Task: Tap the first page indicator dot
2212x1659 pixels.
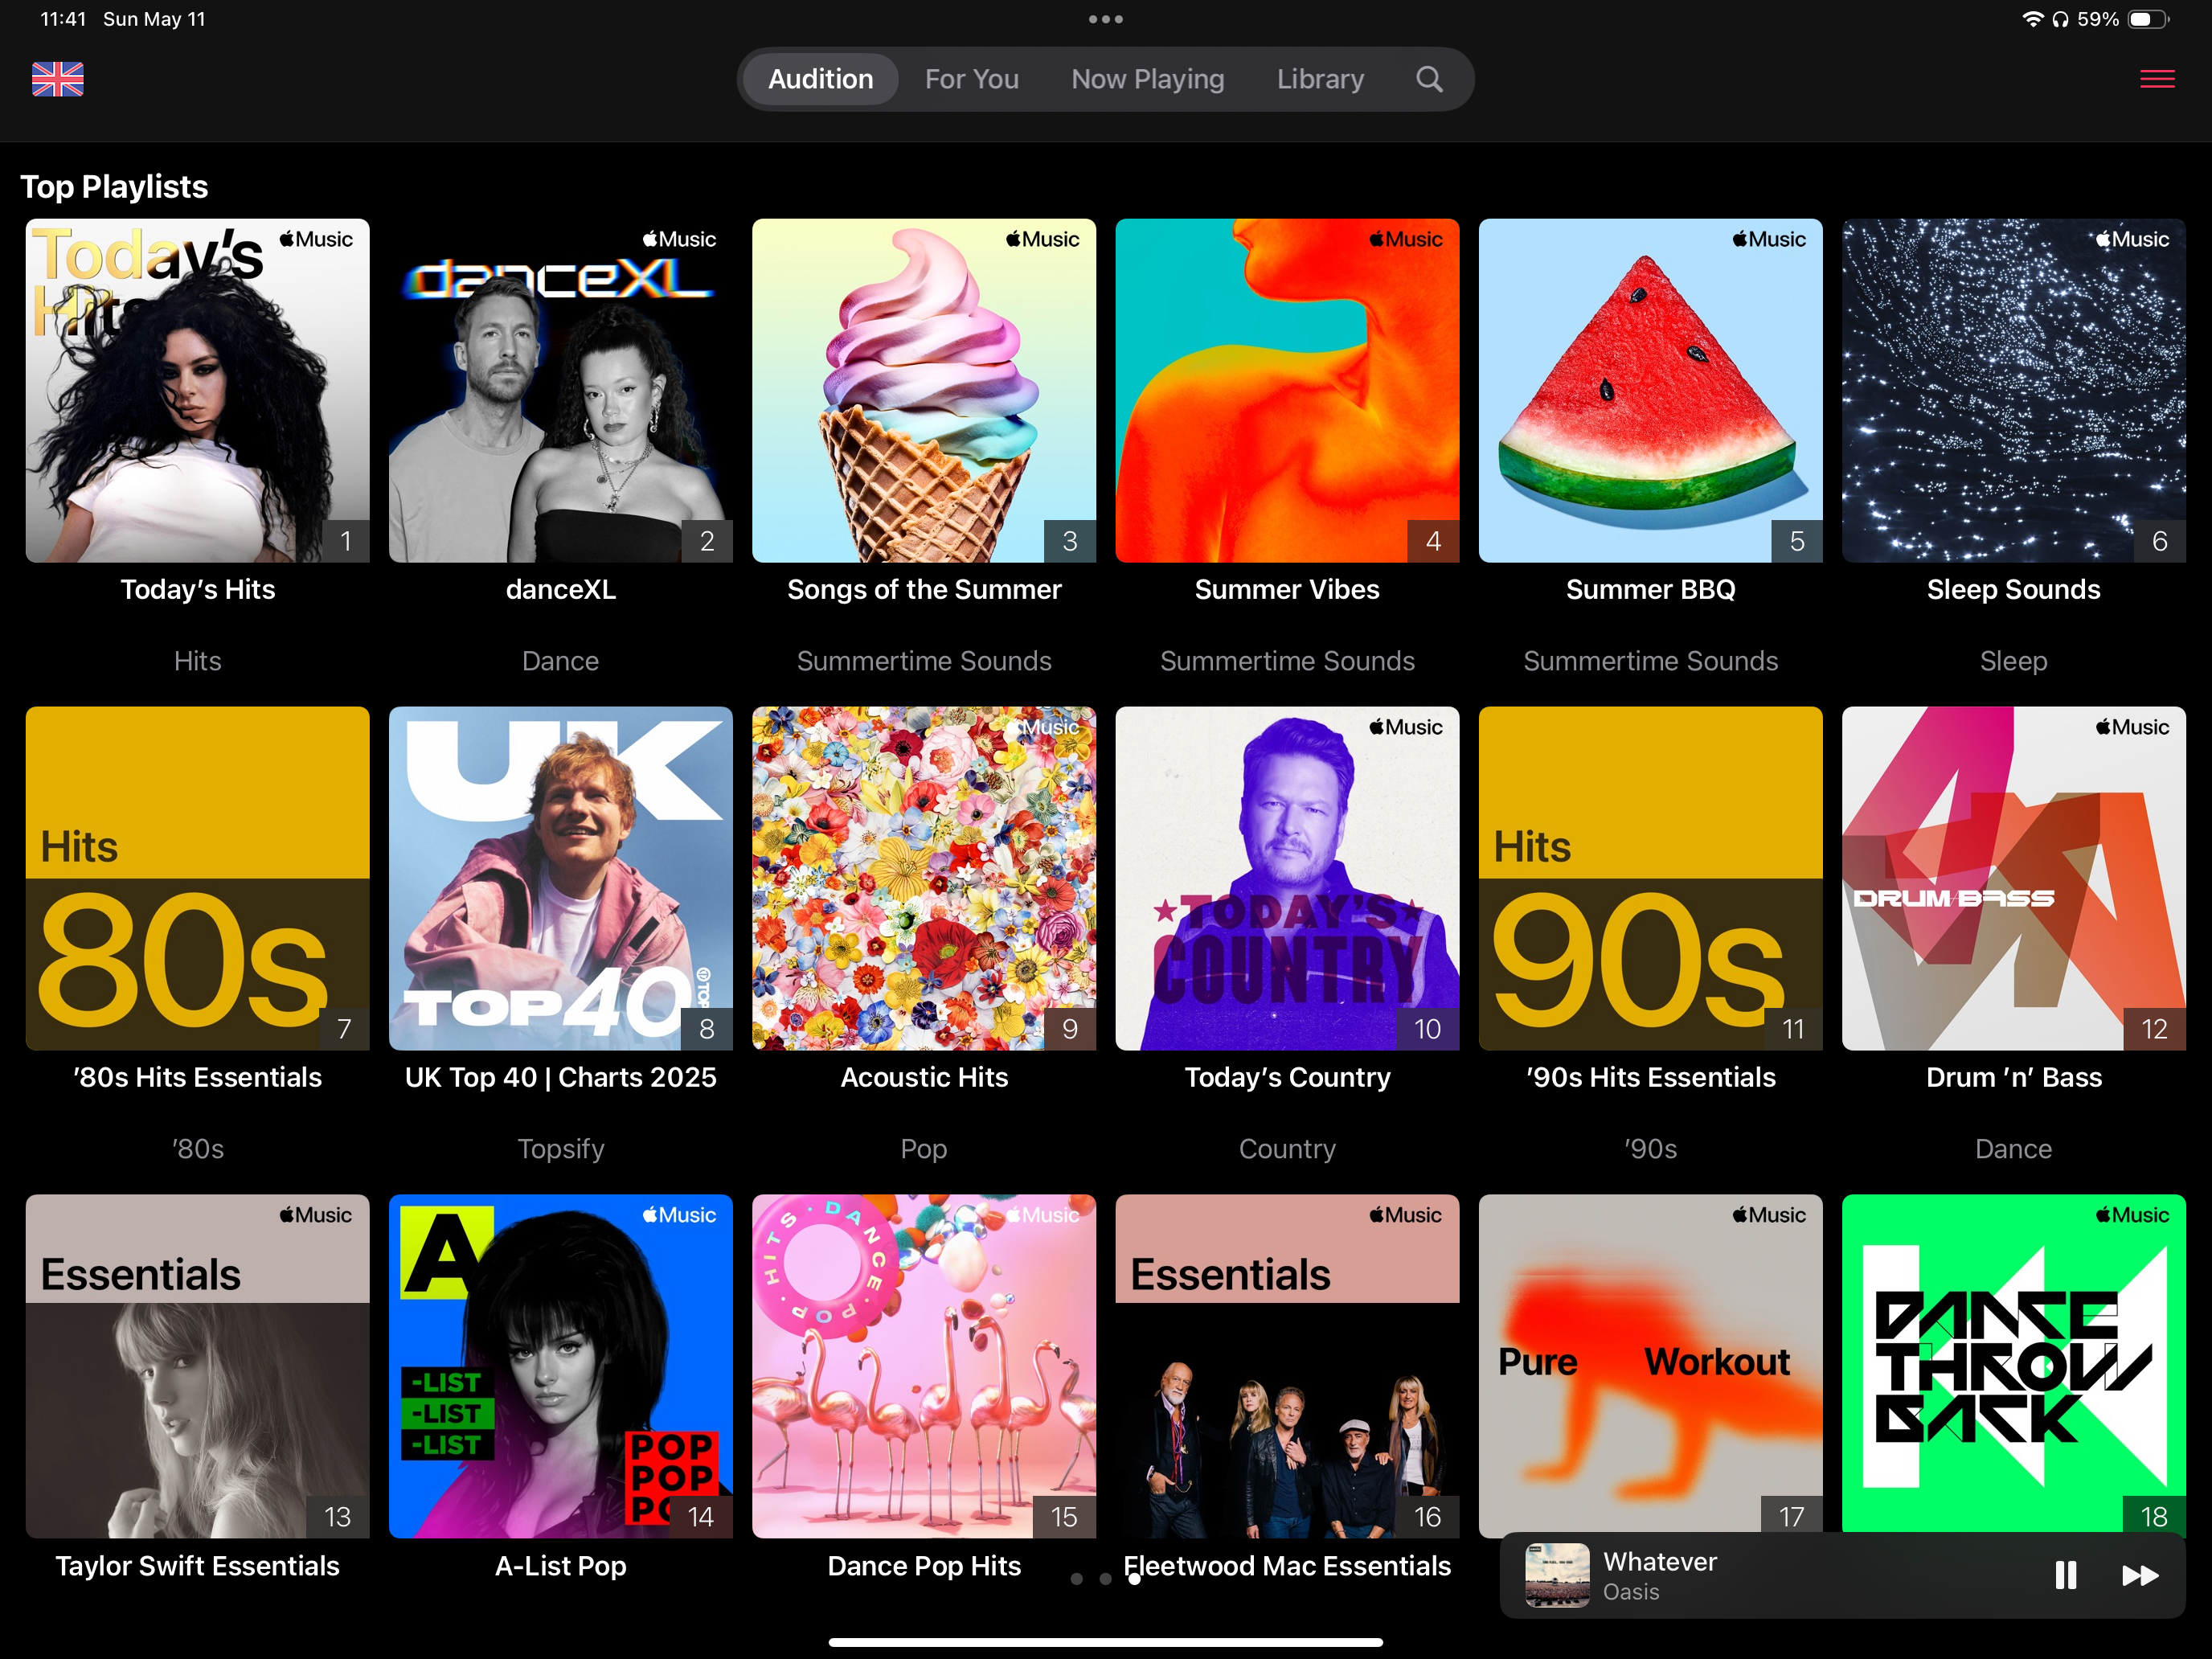Action: point(1076,1579)
